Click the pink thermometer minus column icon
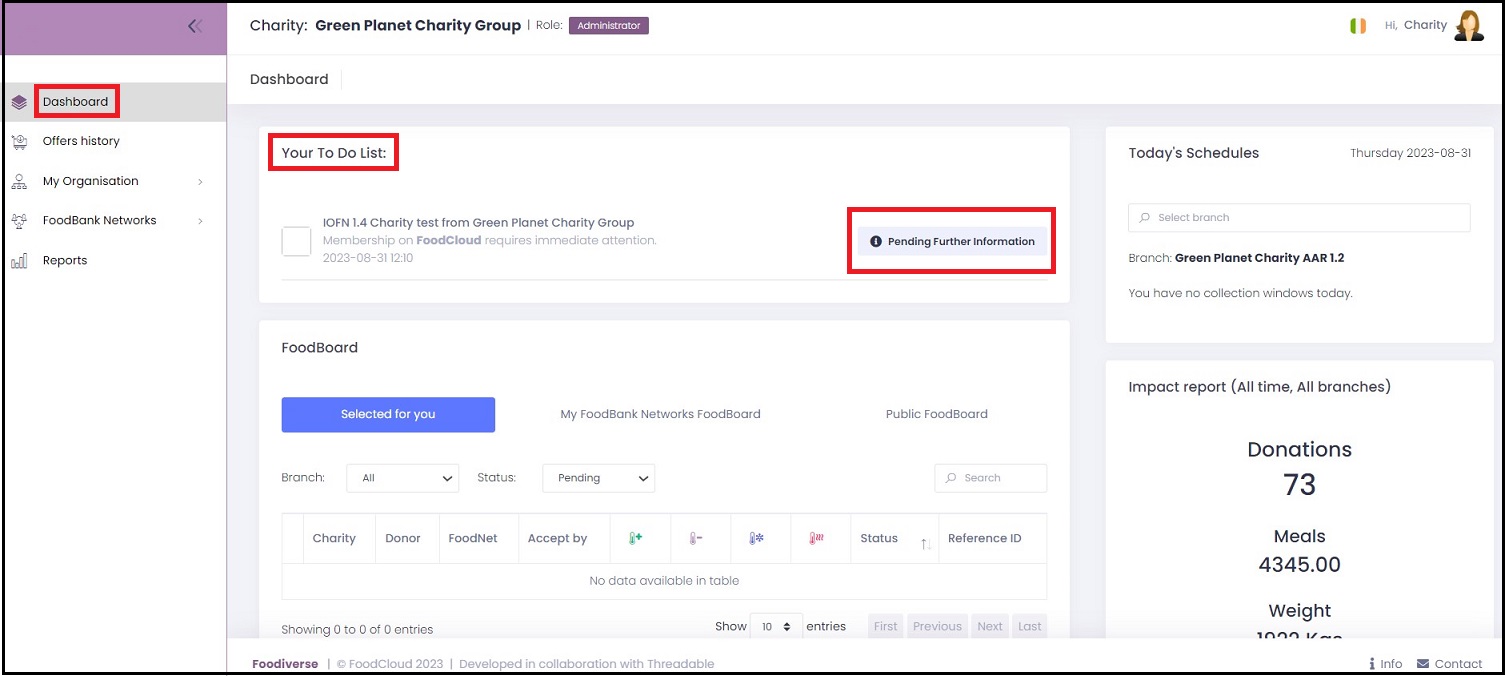The width and height of the screenshot is (1505, 676). coord(695,538)
